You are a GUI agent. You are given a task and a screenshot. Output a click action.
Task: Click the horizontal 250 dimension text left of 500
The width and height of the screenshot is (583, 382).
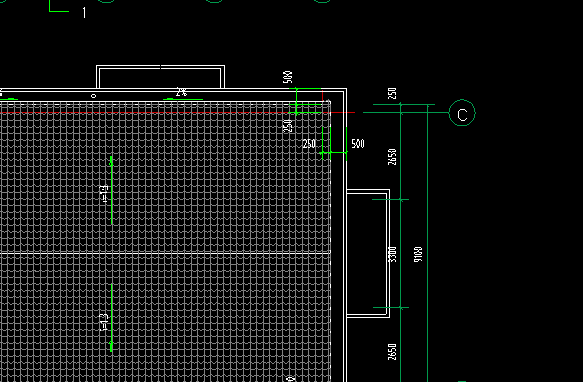pyautogui.click(x=309, y=144)
